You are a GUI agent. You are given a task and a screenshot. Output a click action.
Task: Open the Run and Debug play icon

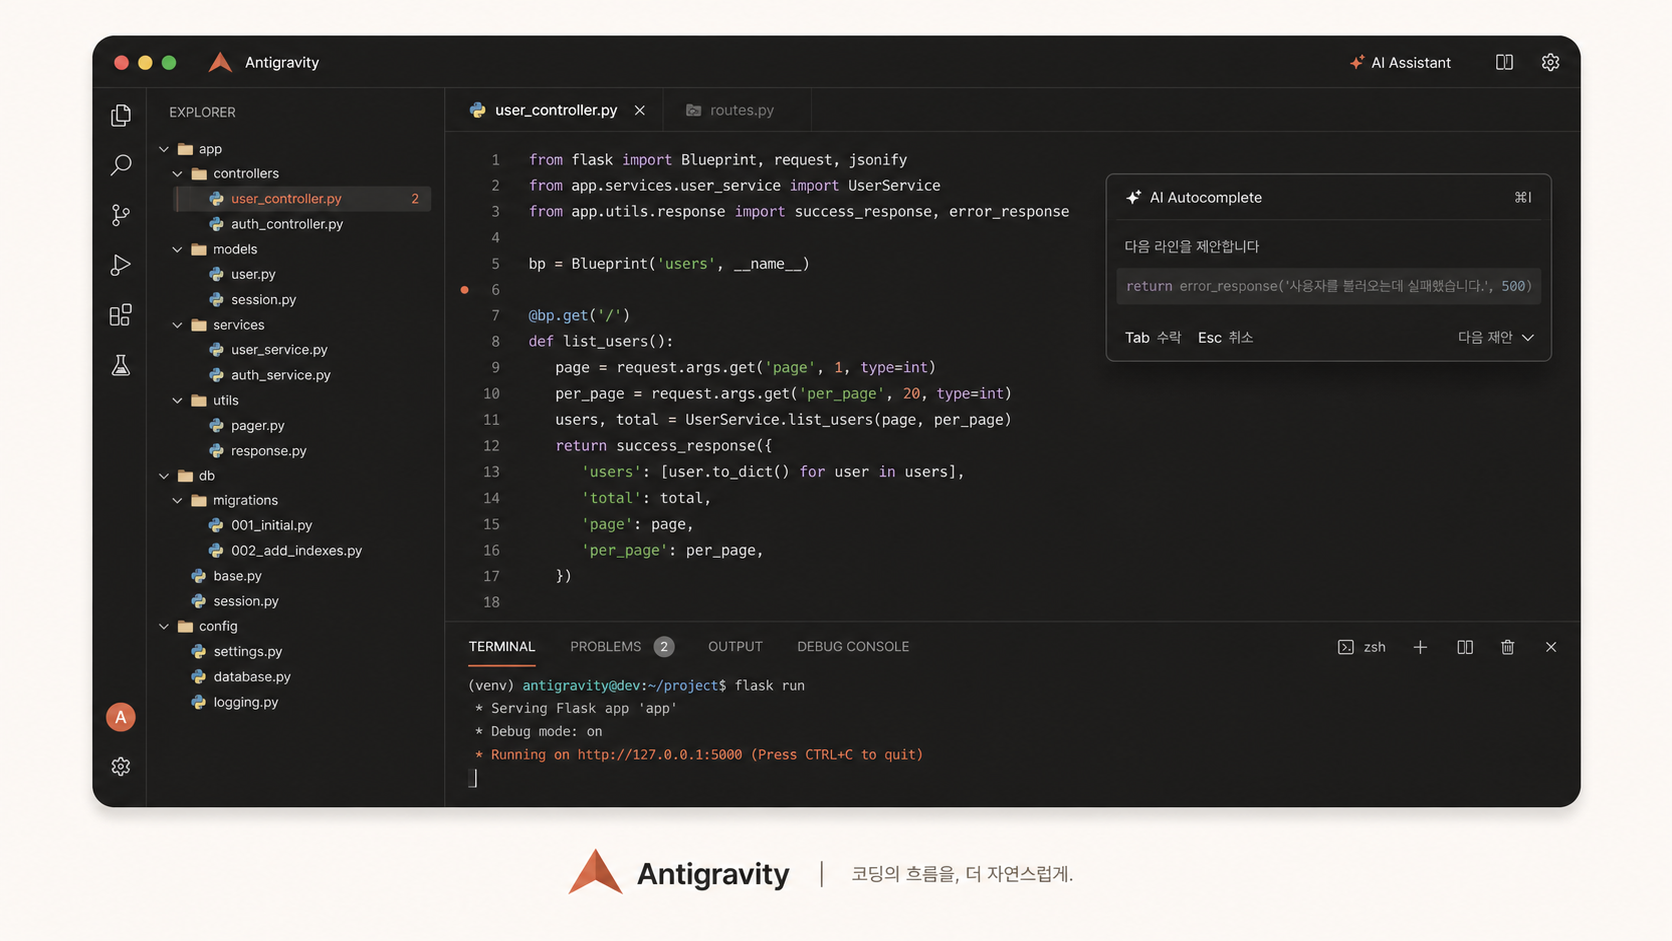[x=121, y=265]
